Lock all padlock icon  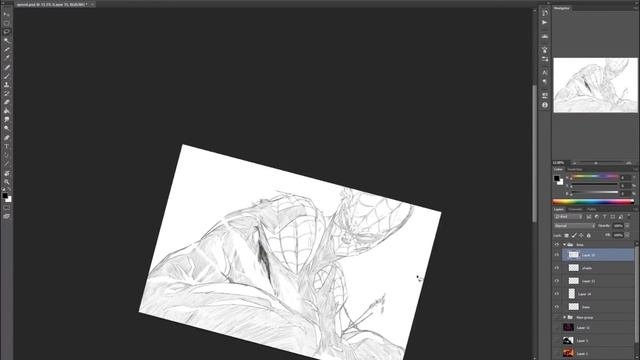[x=589, y=236]
